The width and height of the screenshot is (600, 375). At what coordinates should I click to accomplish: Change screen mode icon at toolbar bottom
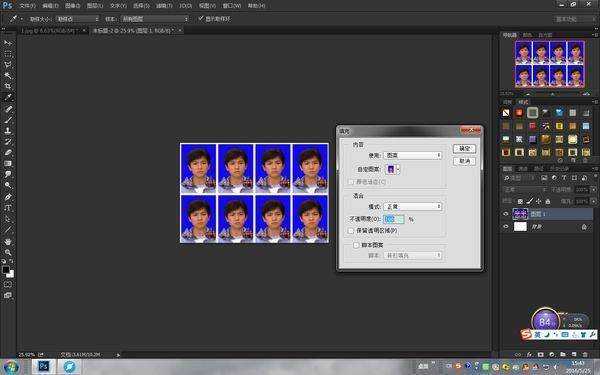click(8, 295)
